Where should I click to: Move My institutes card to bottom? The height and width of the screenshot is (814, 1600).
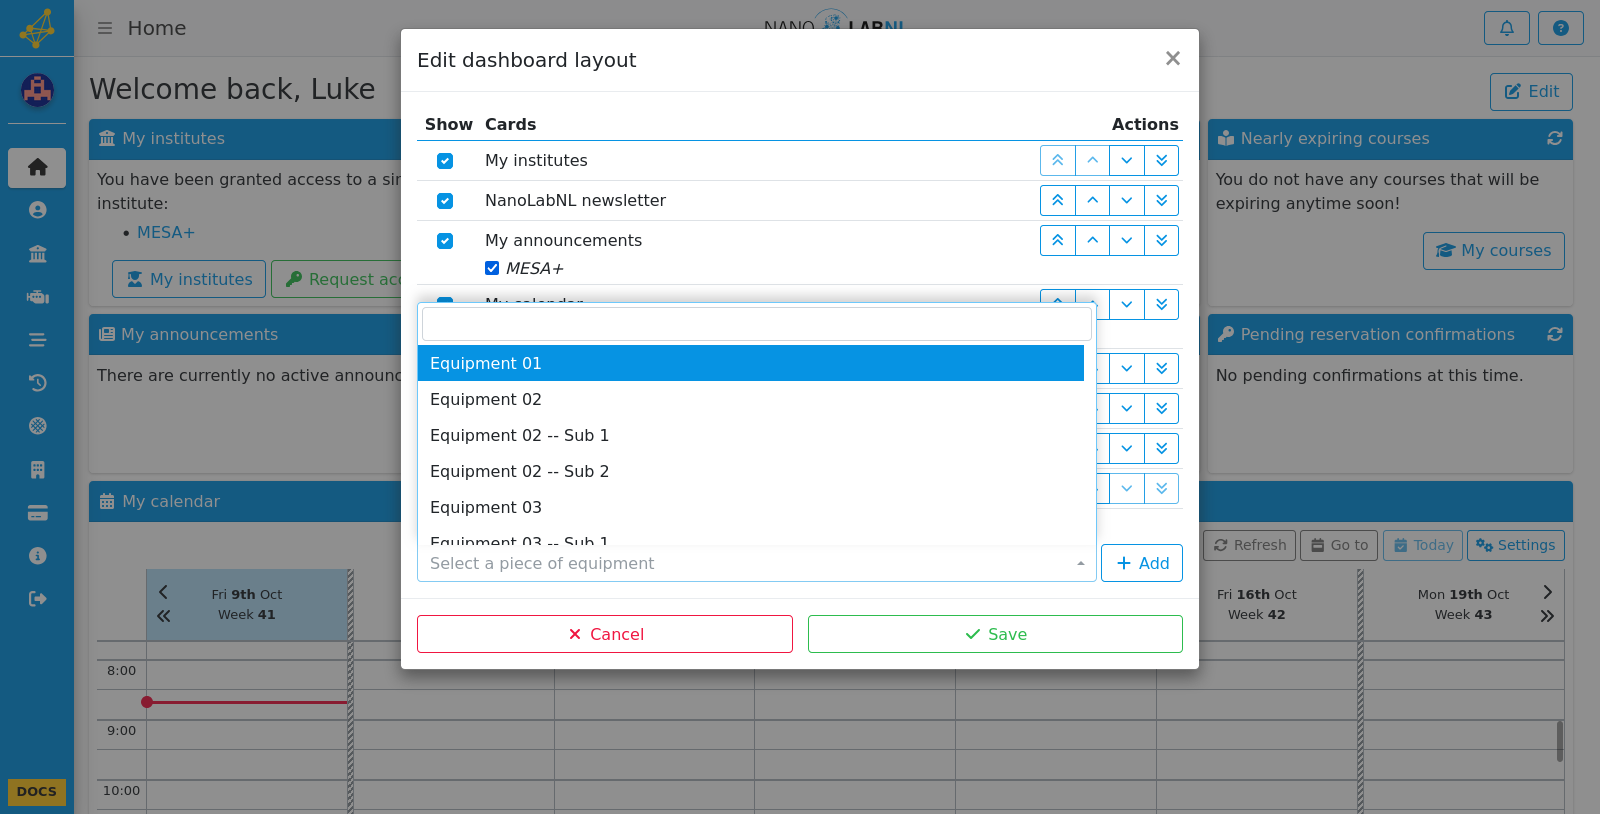(1161, 160)
